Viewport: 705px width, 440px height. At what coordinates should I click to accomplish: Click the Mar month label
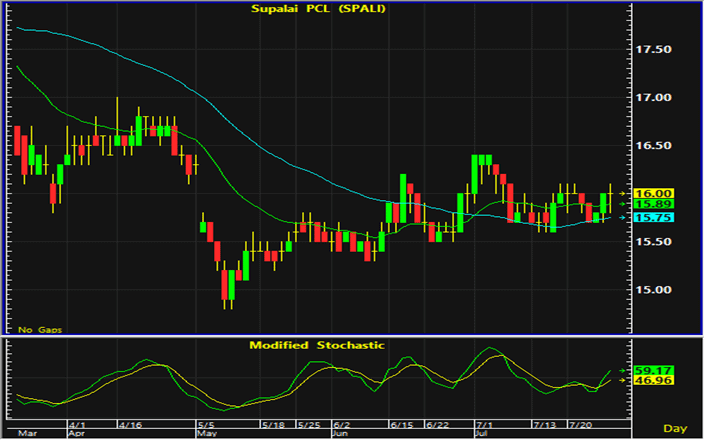point(27,434)
